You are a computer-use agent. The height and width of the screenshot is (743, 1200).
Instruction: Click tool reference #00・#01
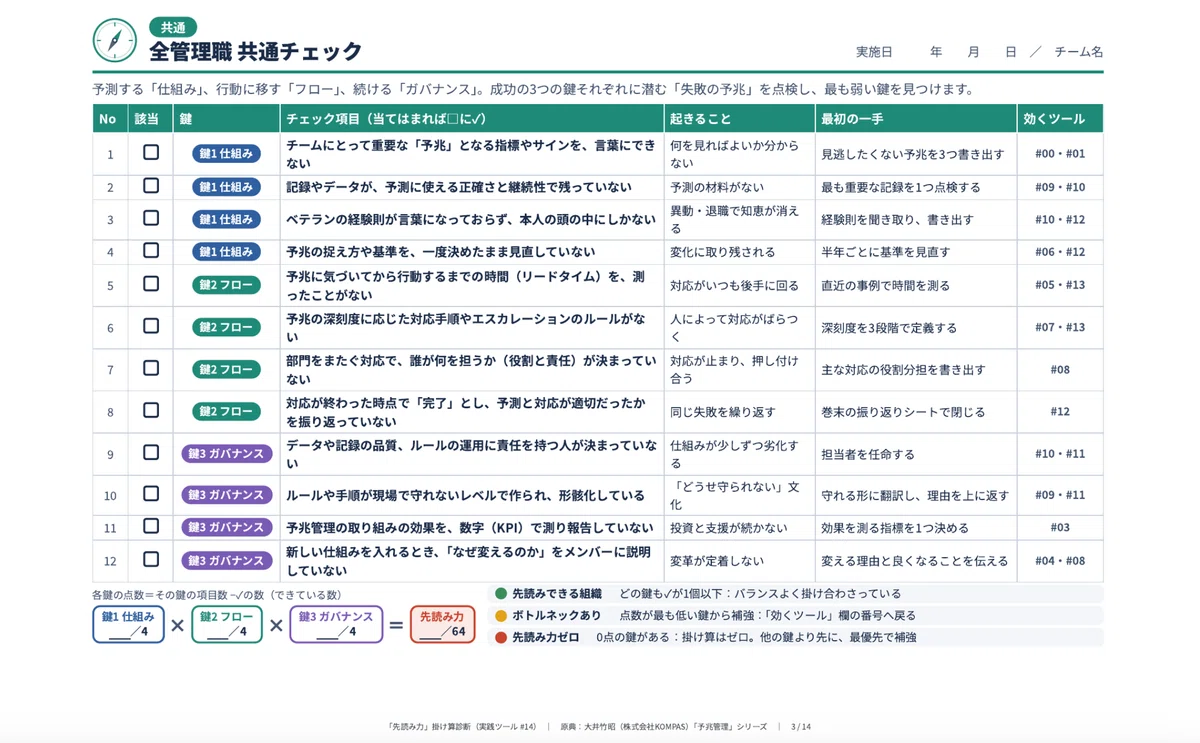[1060, 155]
